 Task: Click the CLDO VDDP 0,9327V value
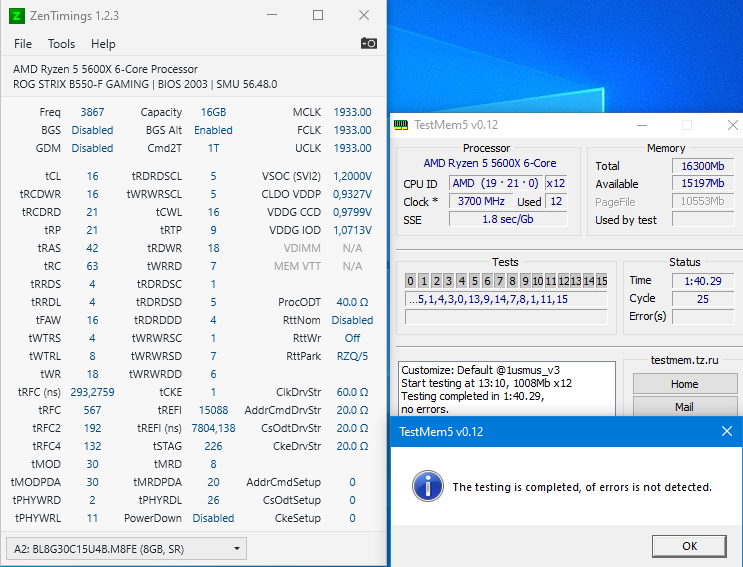(353, 194)
